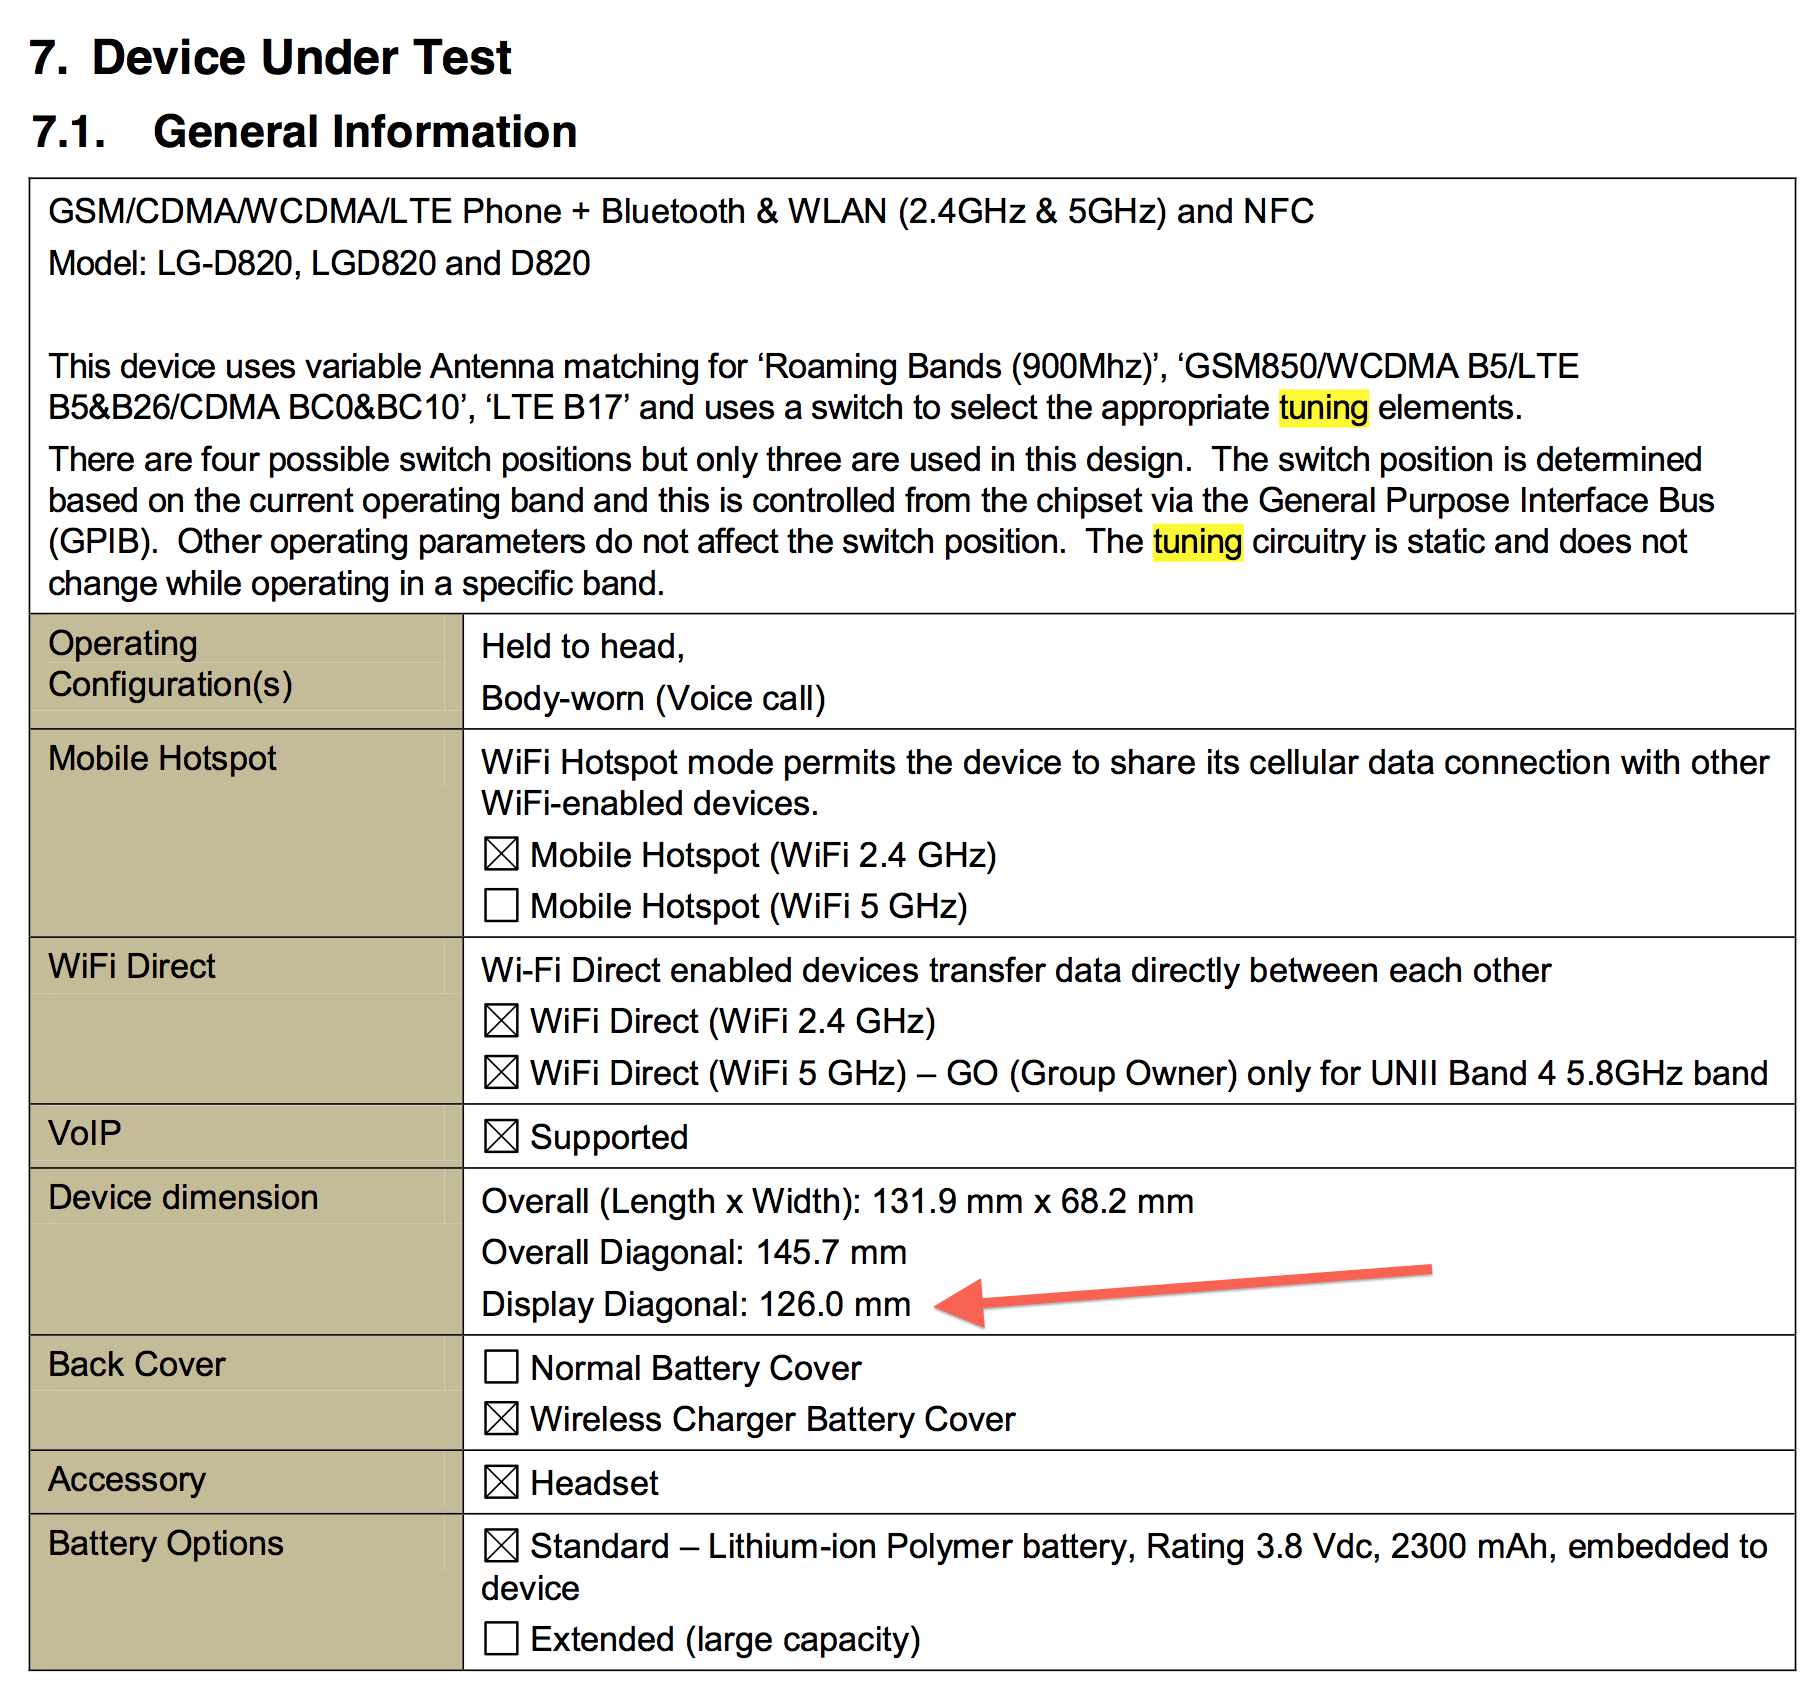
Task: Click the Model LG-D820 line
Action: point(319,263)
